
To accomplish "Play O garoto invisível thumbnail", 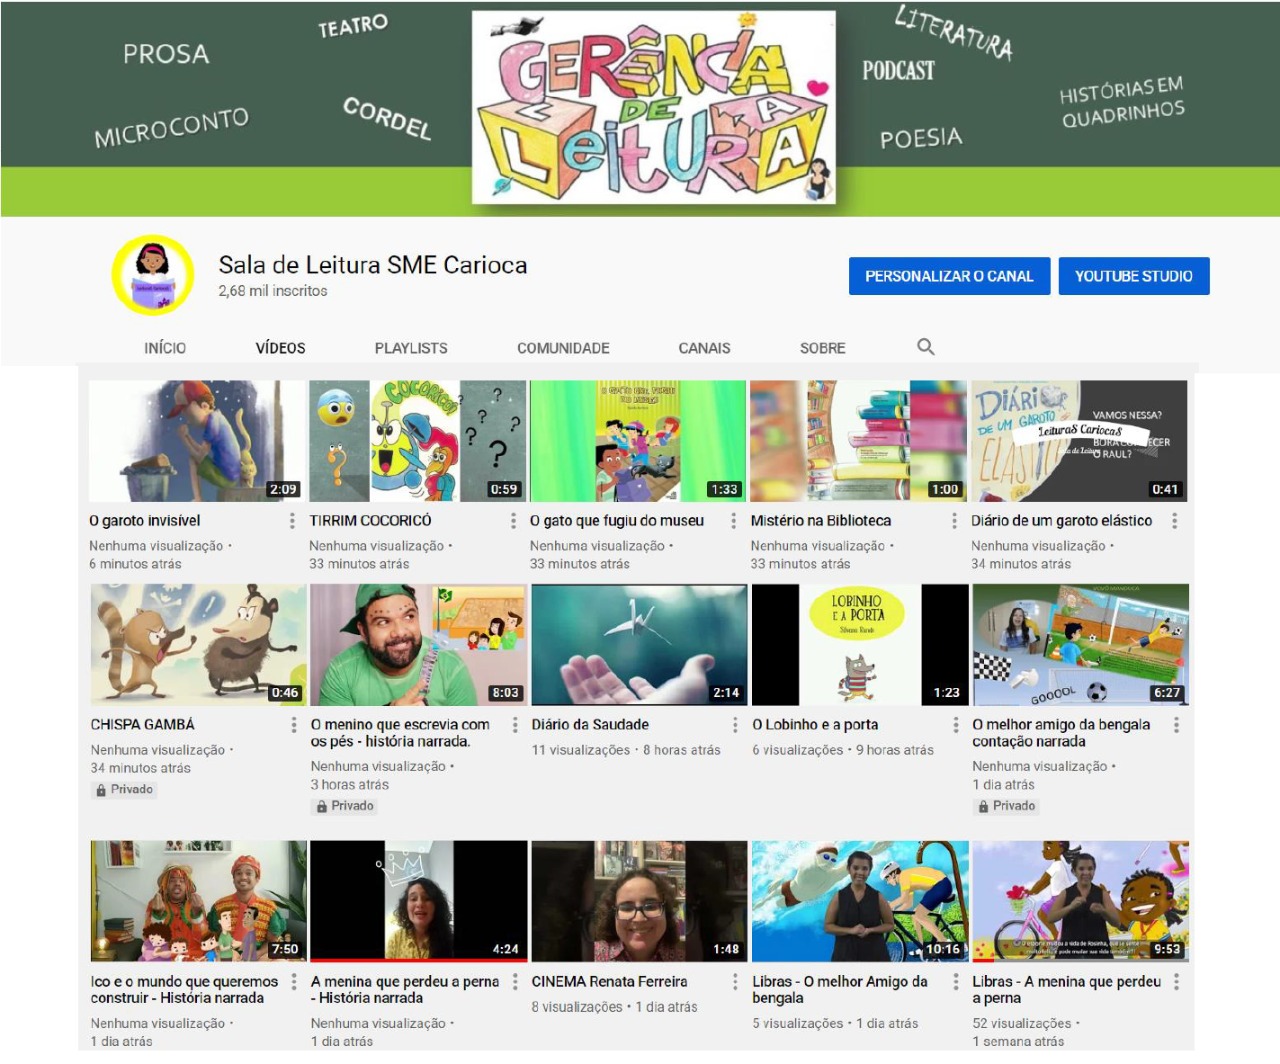I will tap(197, 441).
